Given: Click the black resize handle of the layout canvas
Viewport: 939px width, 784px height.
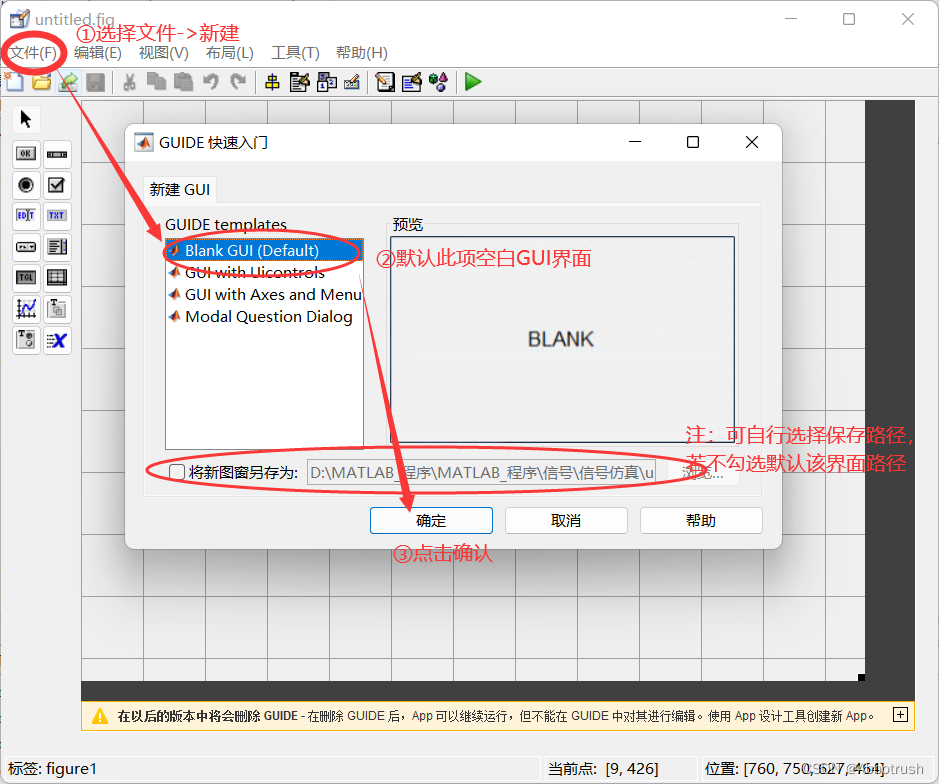Looking at the screenshot, I should point(861,677).
